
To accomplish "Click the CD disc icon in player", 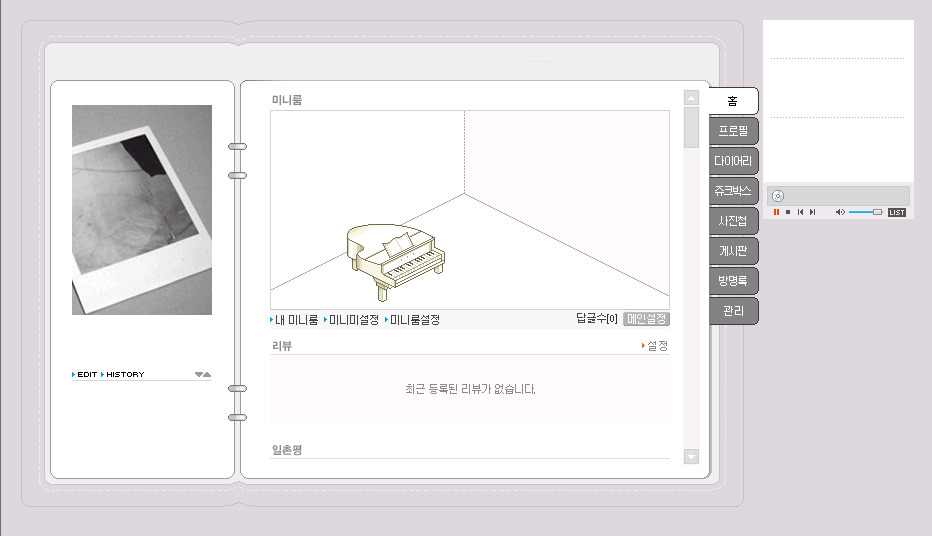I will 778,196.
